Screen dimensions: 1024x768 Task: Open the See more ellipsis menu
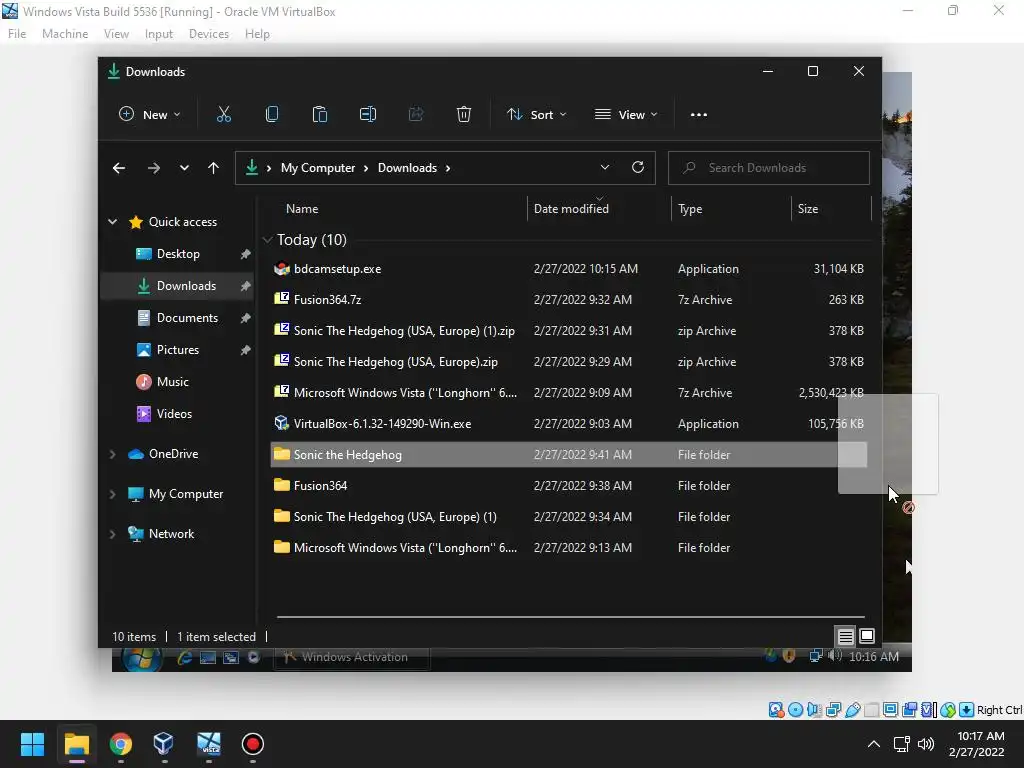[699, 114]
